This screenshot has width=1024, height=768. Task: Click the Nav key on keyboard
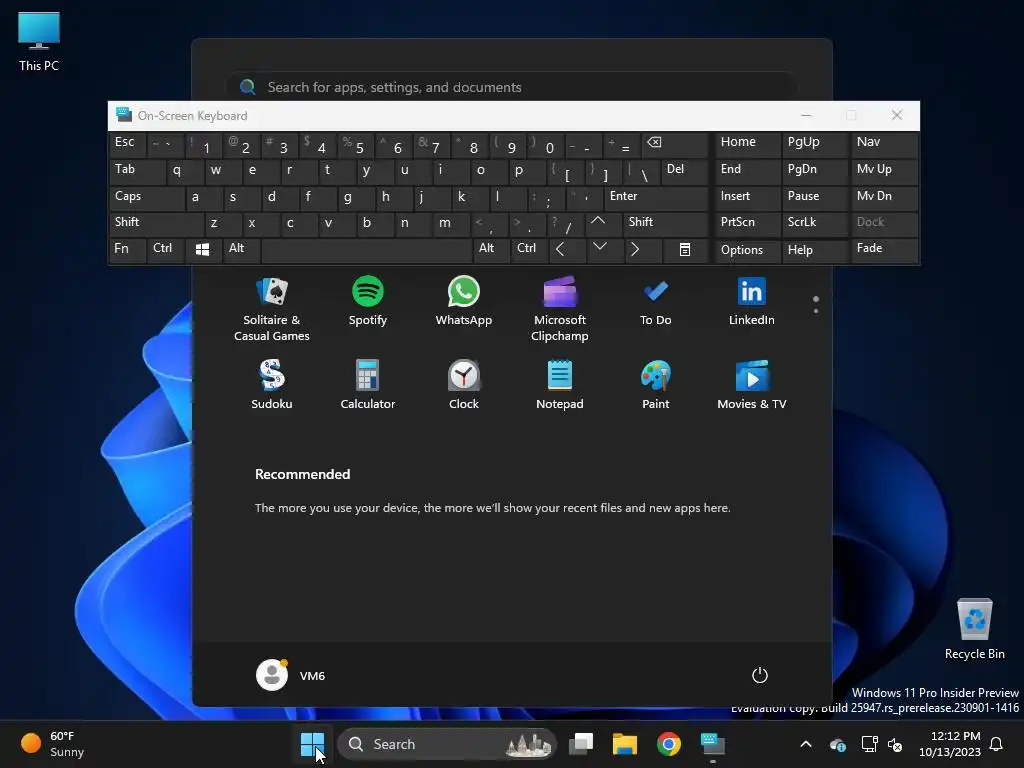[x=884, y=145]
